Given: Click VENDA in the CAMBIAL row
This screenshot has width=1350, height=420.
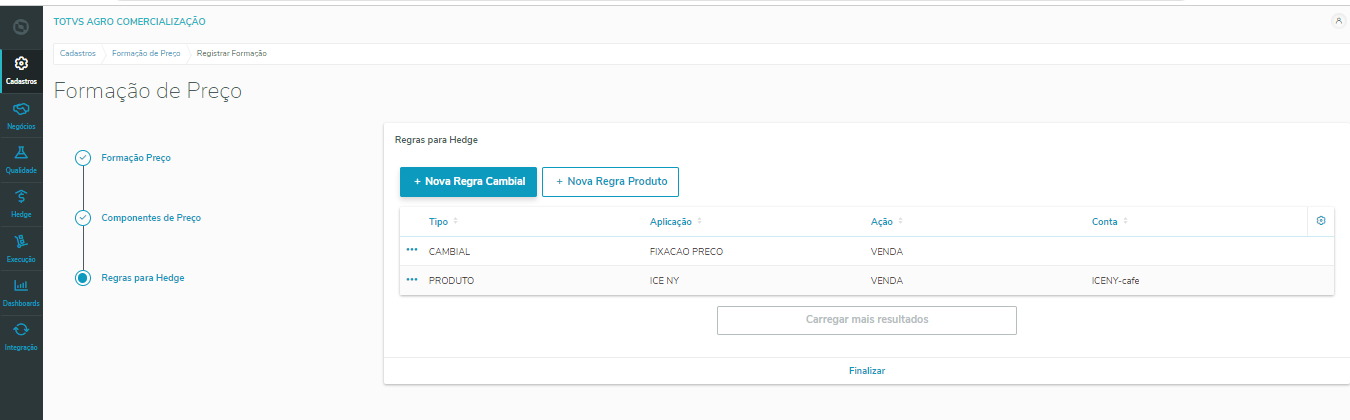Looking at the screenshot, I should pos(886,251).
